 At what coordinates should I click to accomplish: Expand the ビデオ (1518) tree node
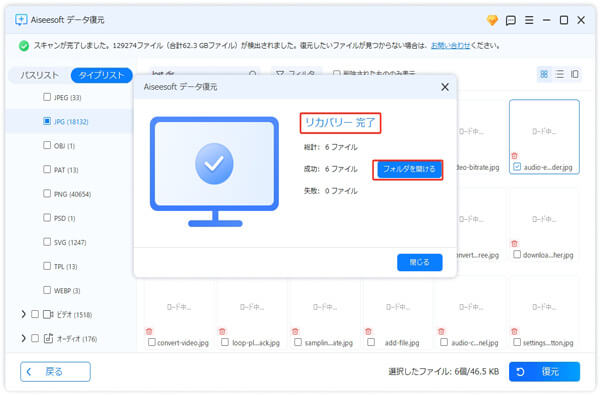23,314
